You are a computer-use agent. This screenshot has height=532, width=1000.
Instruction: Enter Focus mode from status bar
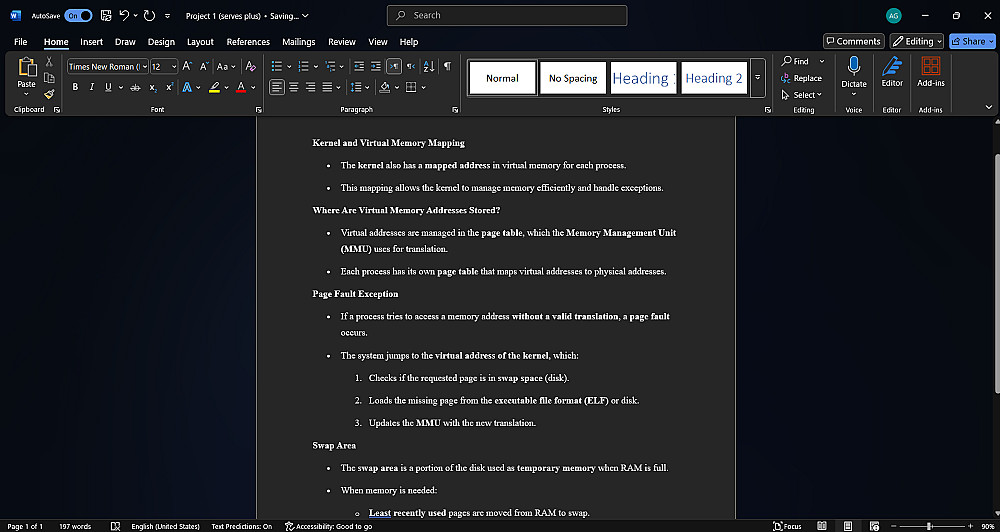(x=787, y=526)
